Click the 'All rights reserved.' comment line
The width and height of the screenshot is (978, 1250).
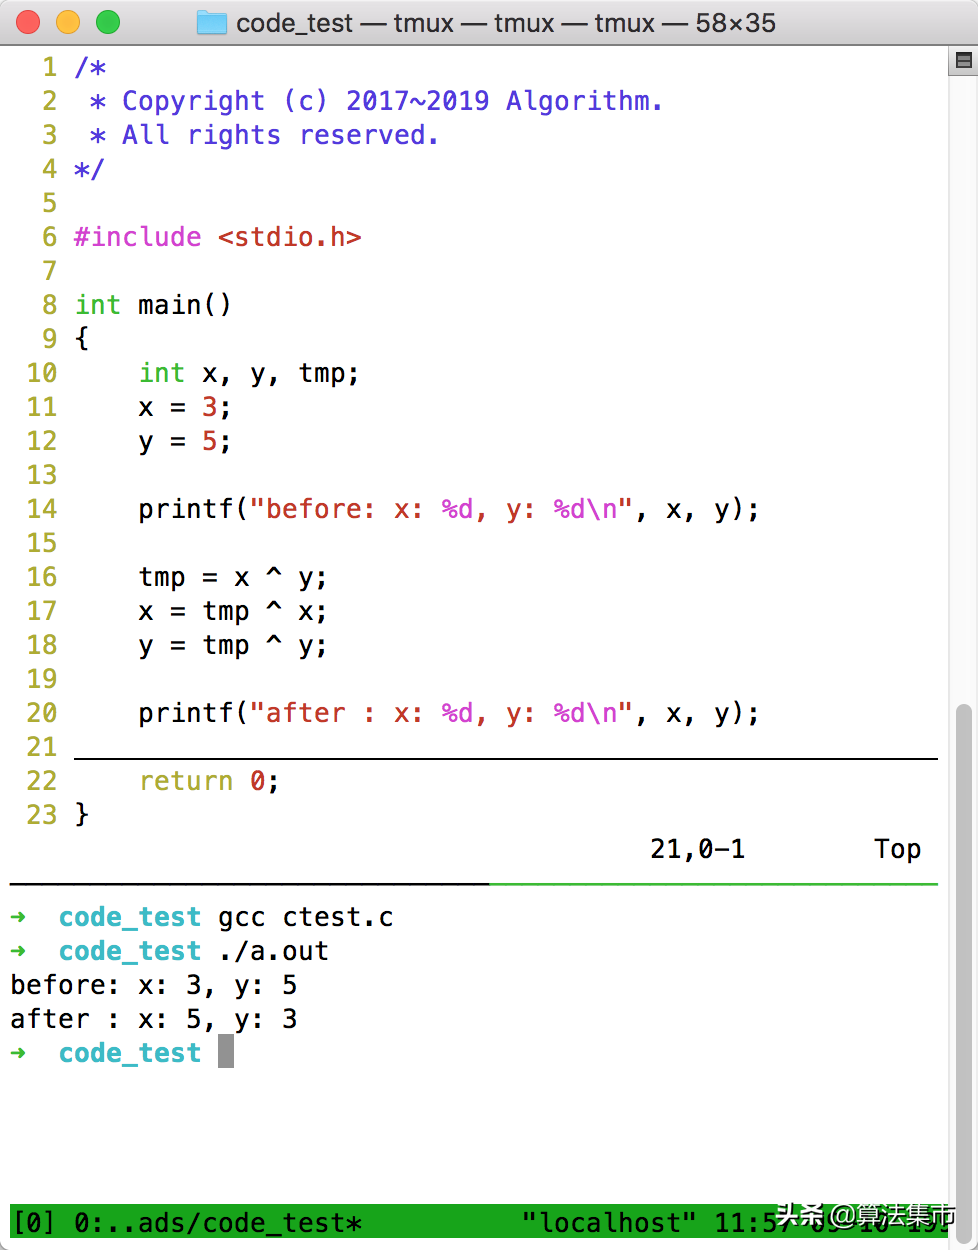coord(264,136)
